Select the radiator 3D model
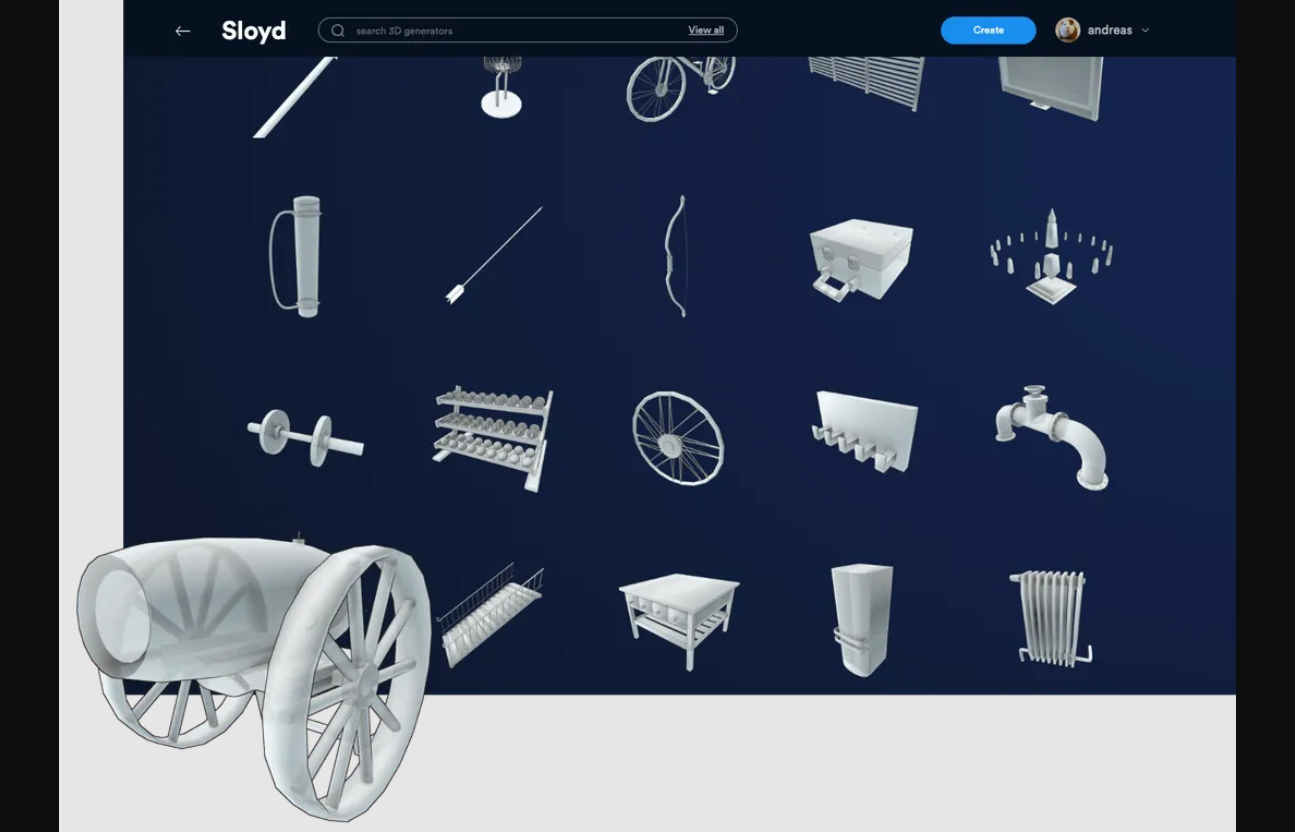This screenshot has width=1295, height=832. point(1050,617)
